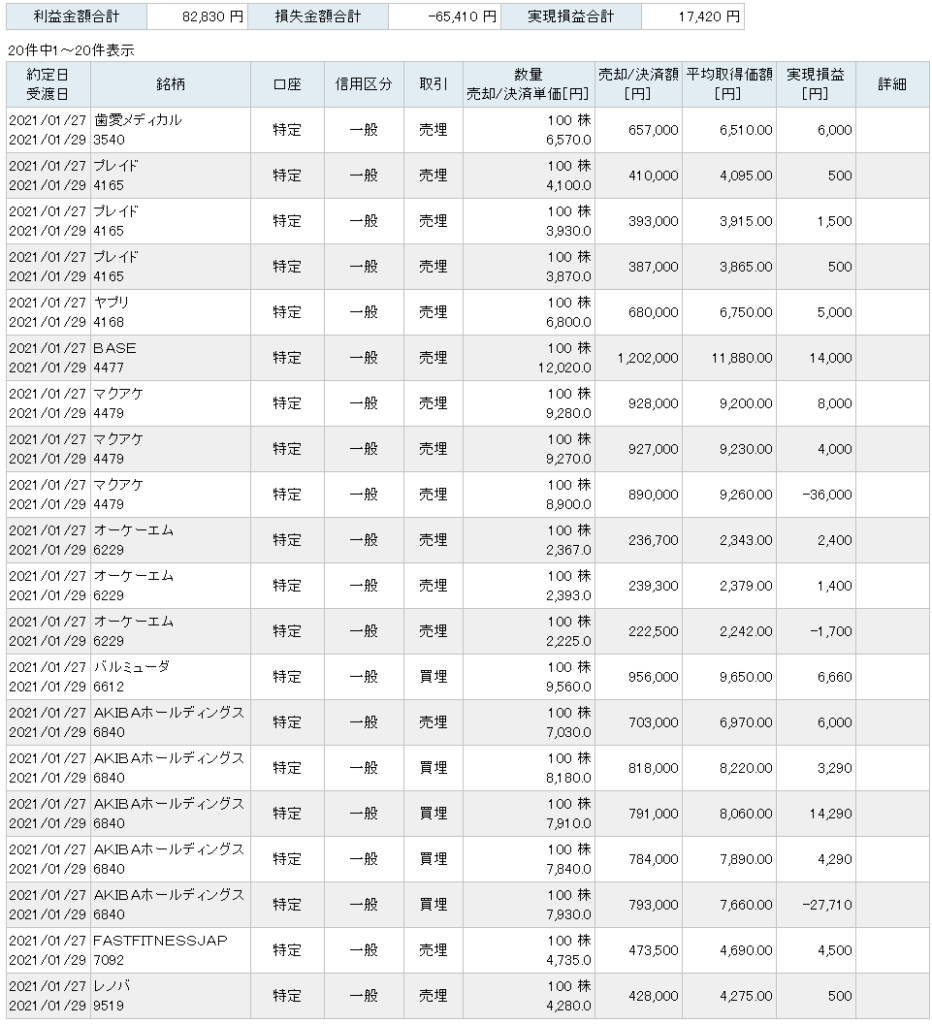Click the 銘柄 column header

coord(170,84)
